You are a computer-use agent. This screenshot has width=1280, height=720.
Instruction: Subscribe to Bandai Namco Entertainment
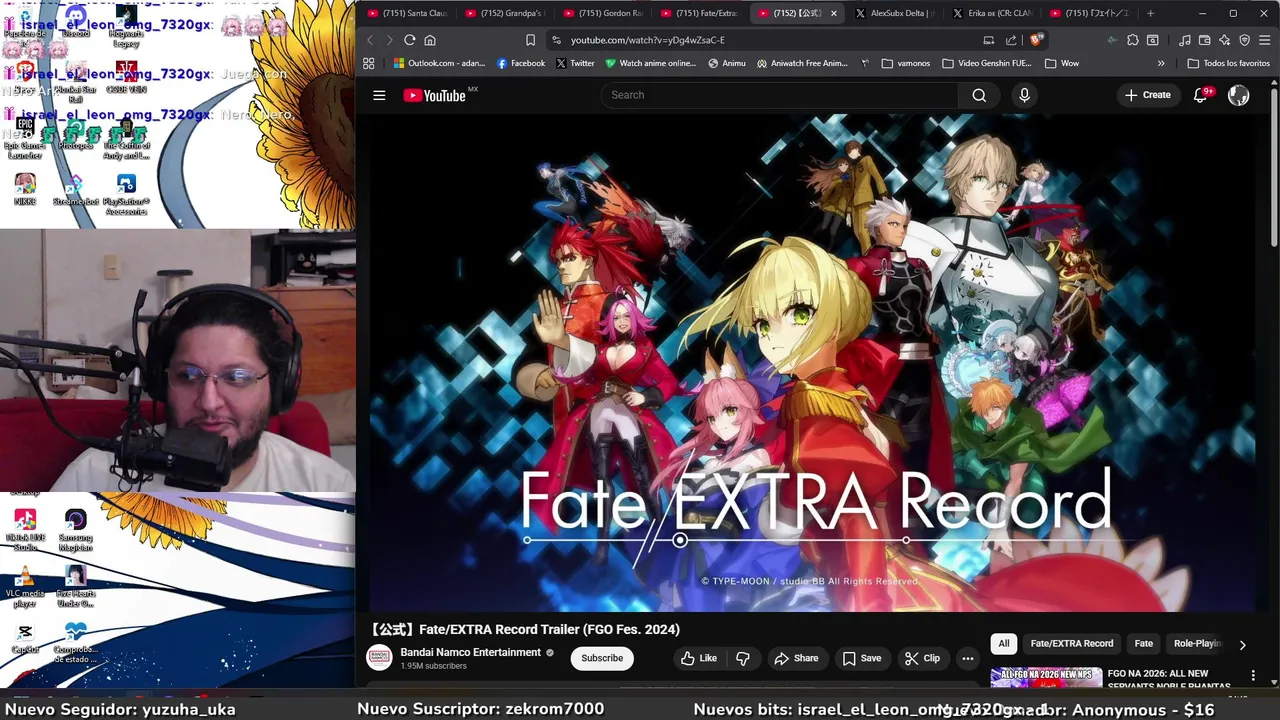click(602, 658)
